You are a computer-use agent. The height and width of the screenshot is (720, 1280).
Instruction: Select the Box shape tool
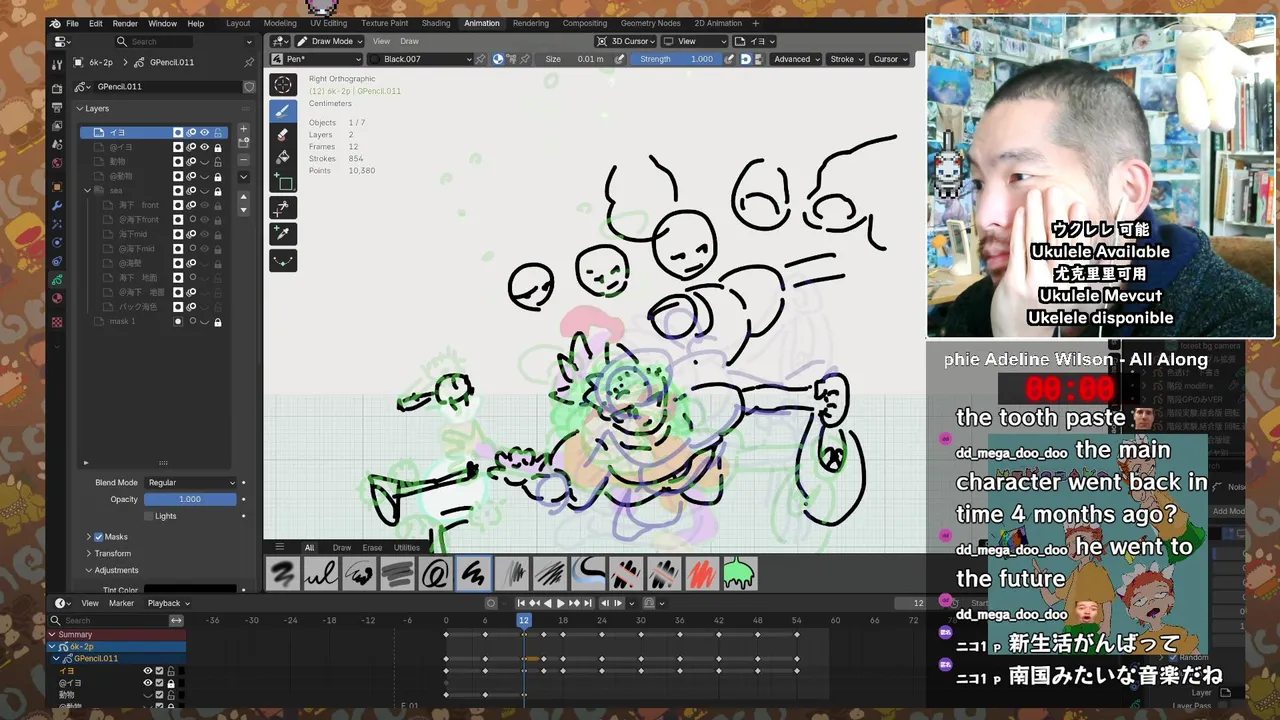(x=283, y=183)
